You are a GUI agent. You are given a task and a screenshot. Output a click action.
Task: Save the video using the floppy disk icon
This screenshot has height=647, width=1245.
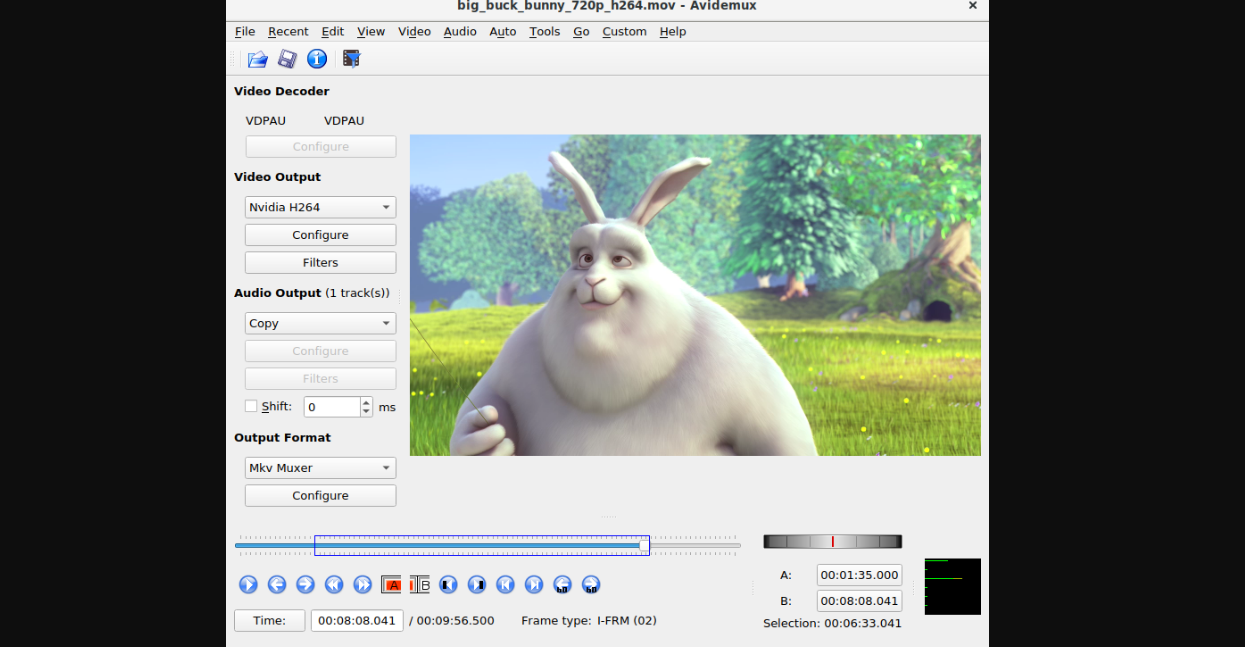coord(287,59)
